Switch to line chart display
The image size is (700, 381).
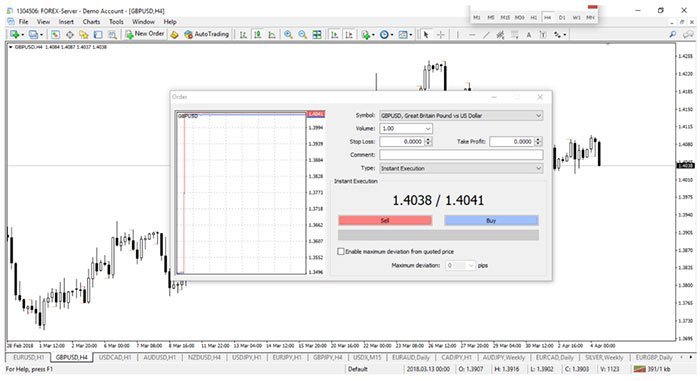(272, 34)
